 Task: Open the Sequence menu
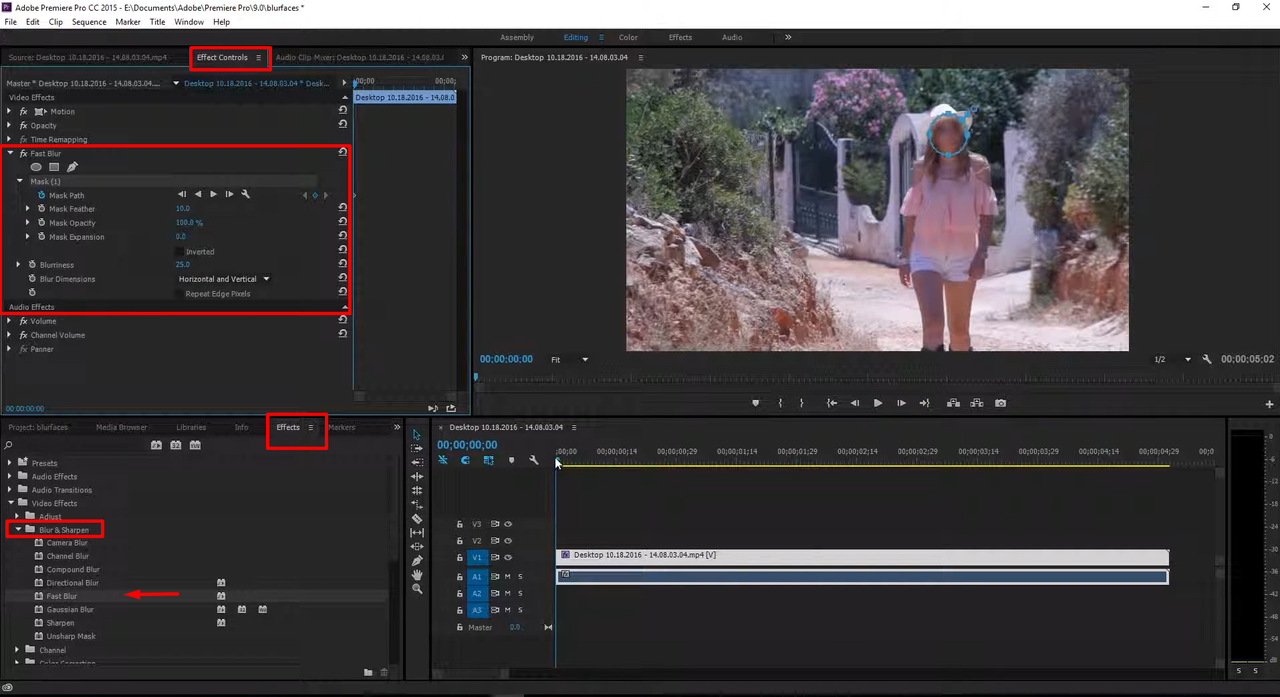pos(89,21)
